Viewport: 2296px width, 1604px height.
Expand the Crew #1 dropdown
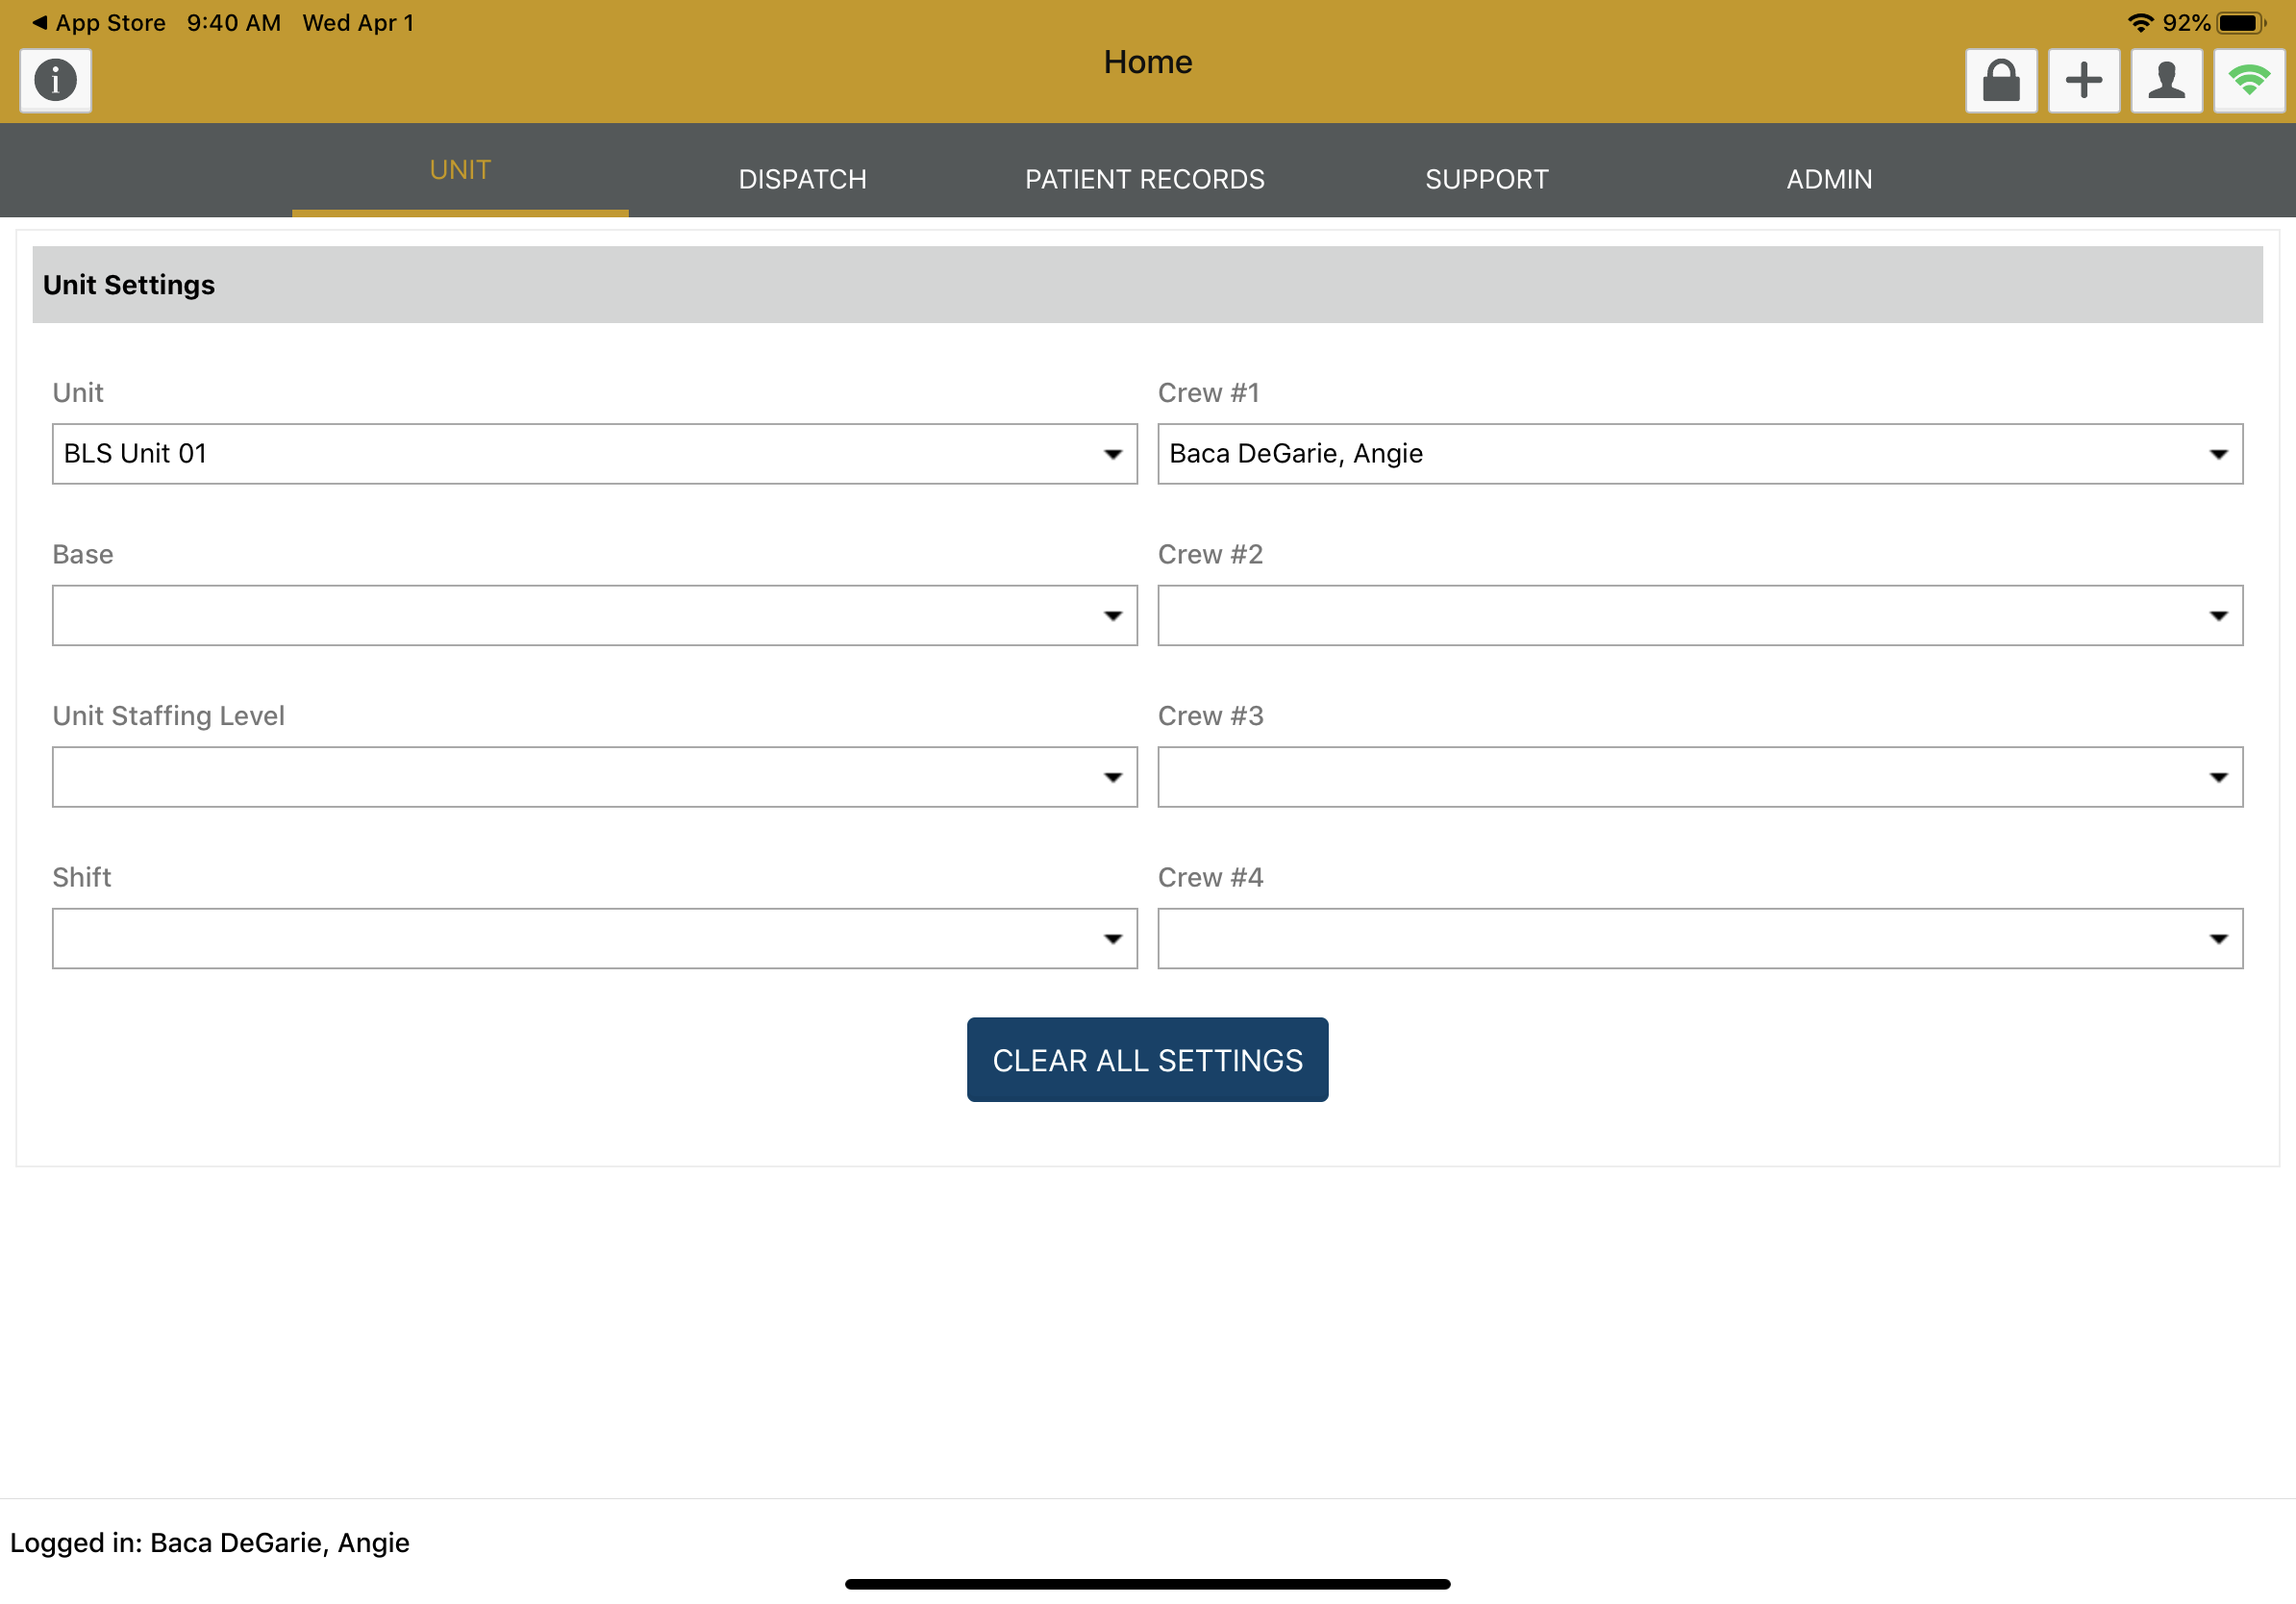tap(1699, 454)
